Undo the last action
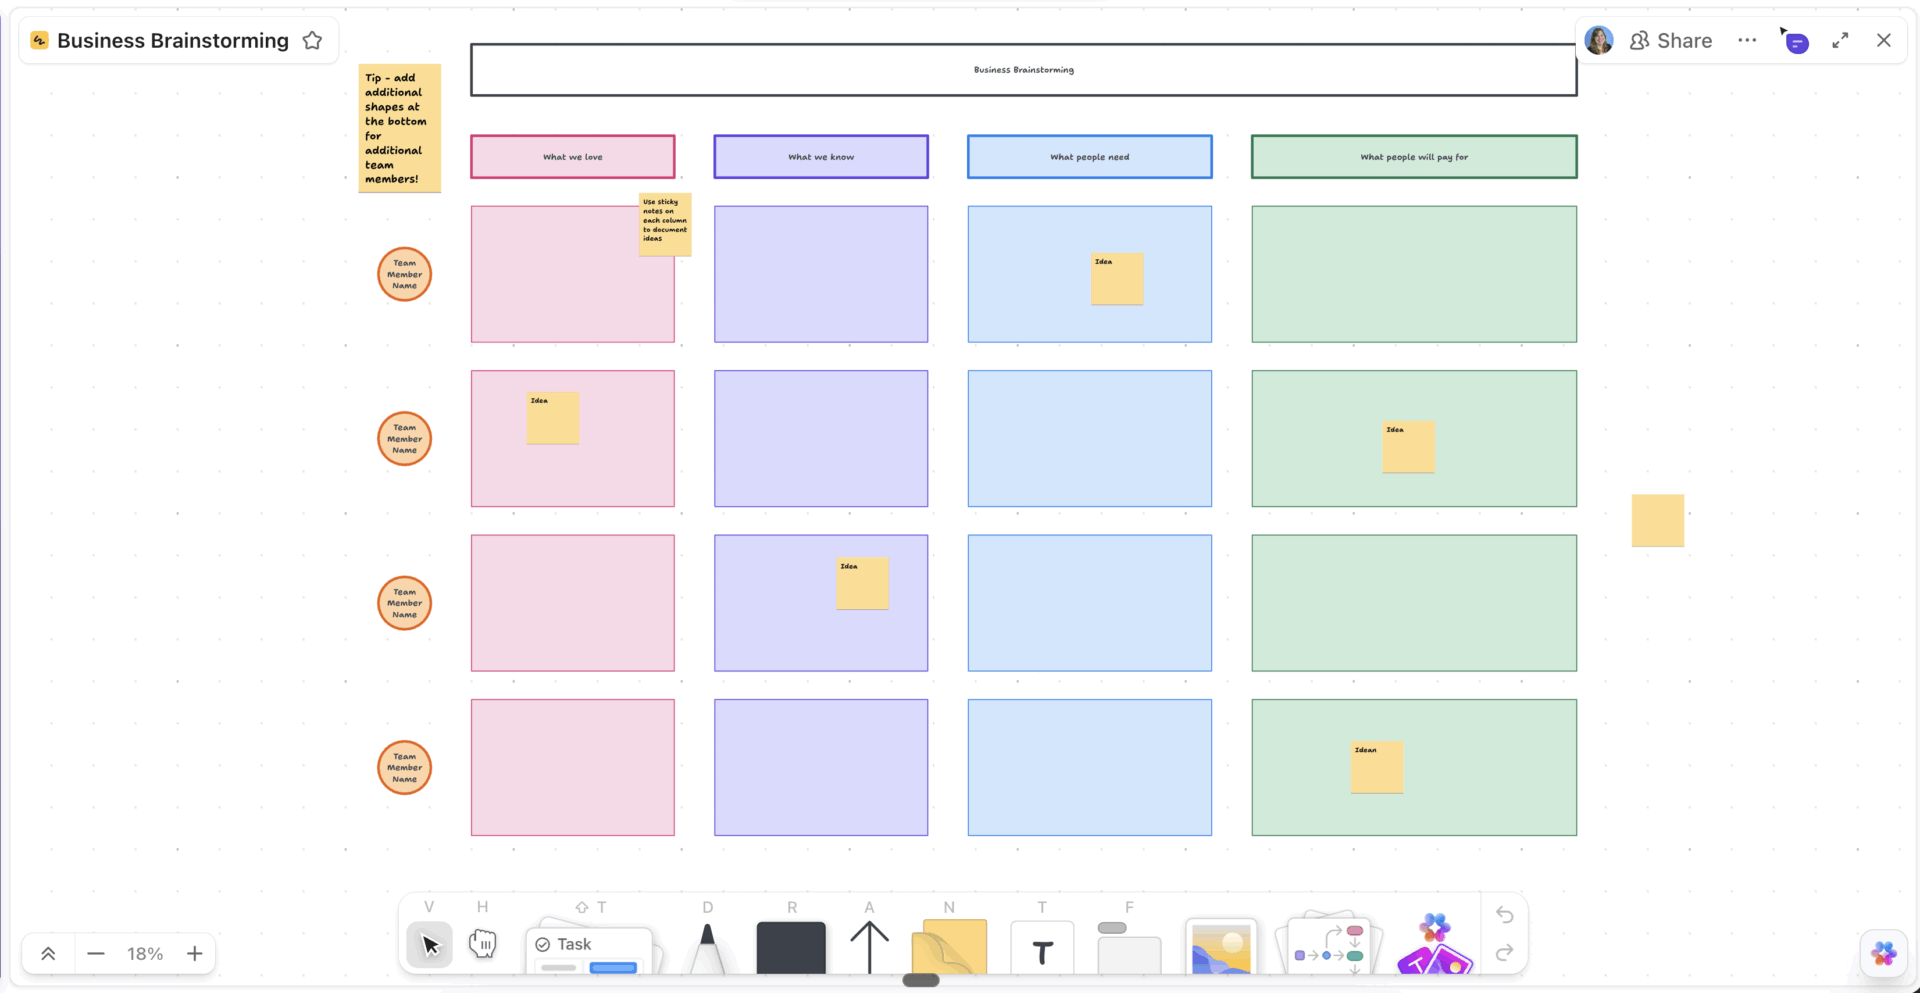The image size is (1920, 993). pos(1504,914)
